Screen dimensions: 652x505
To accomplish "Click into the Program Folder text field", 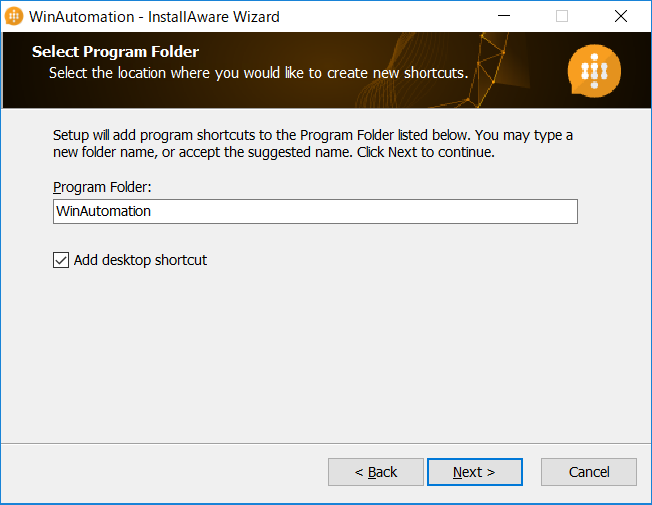I will click(x=315, y=211).
